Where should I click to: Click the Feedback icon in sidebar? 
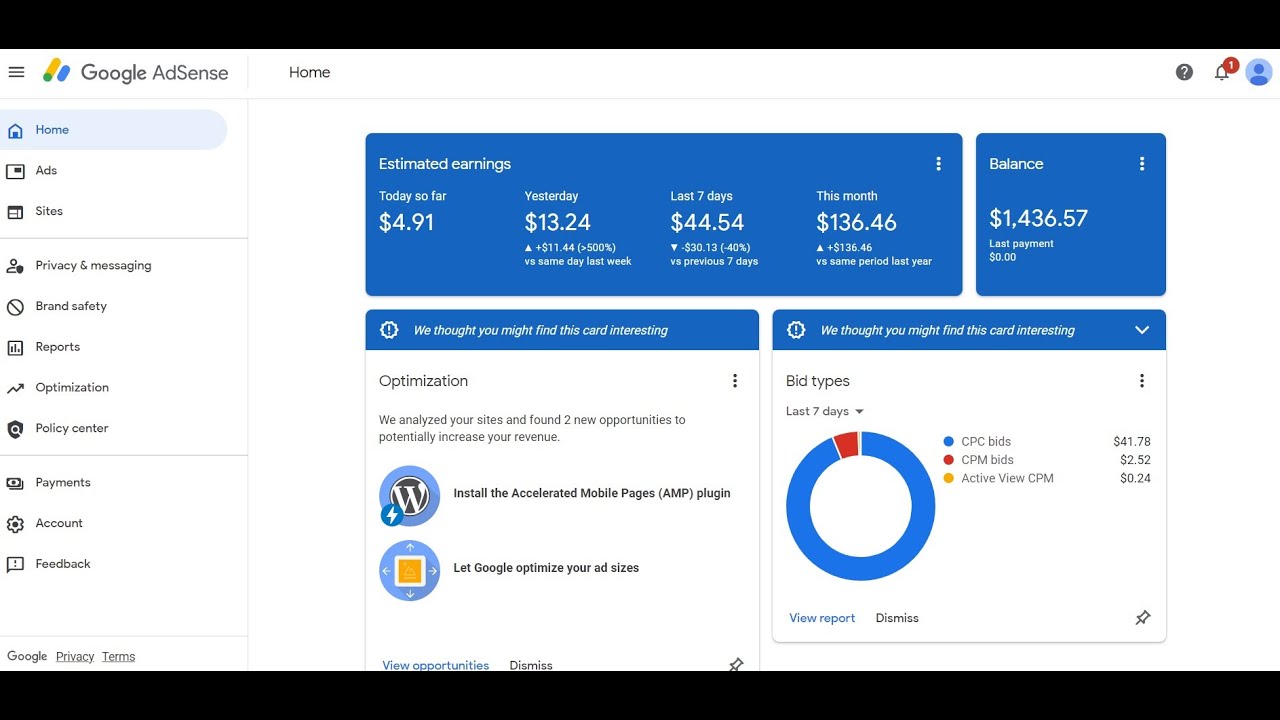pos(15,565)
